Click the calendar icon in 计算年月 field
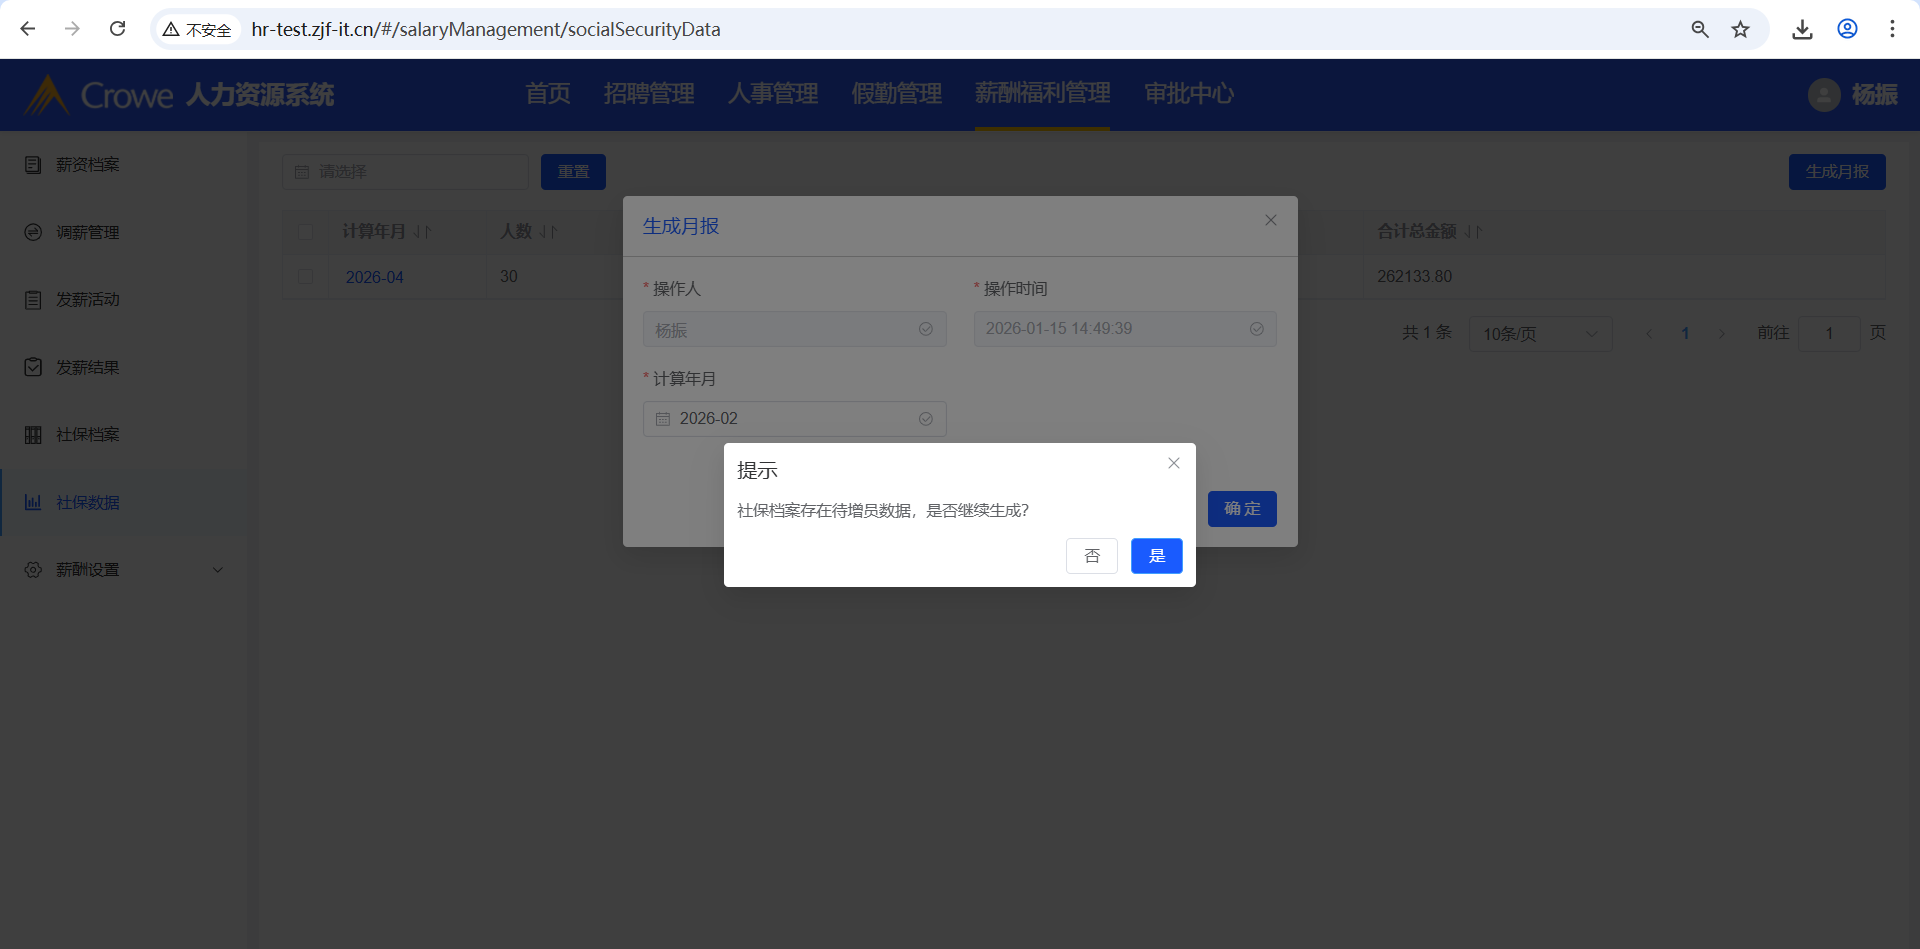The image size is (1920, 949). (663, 419)
